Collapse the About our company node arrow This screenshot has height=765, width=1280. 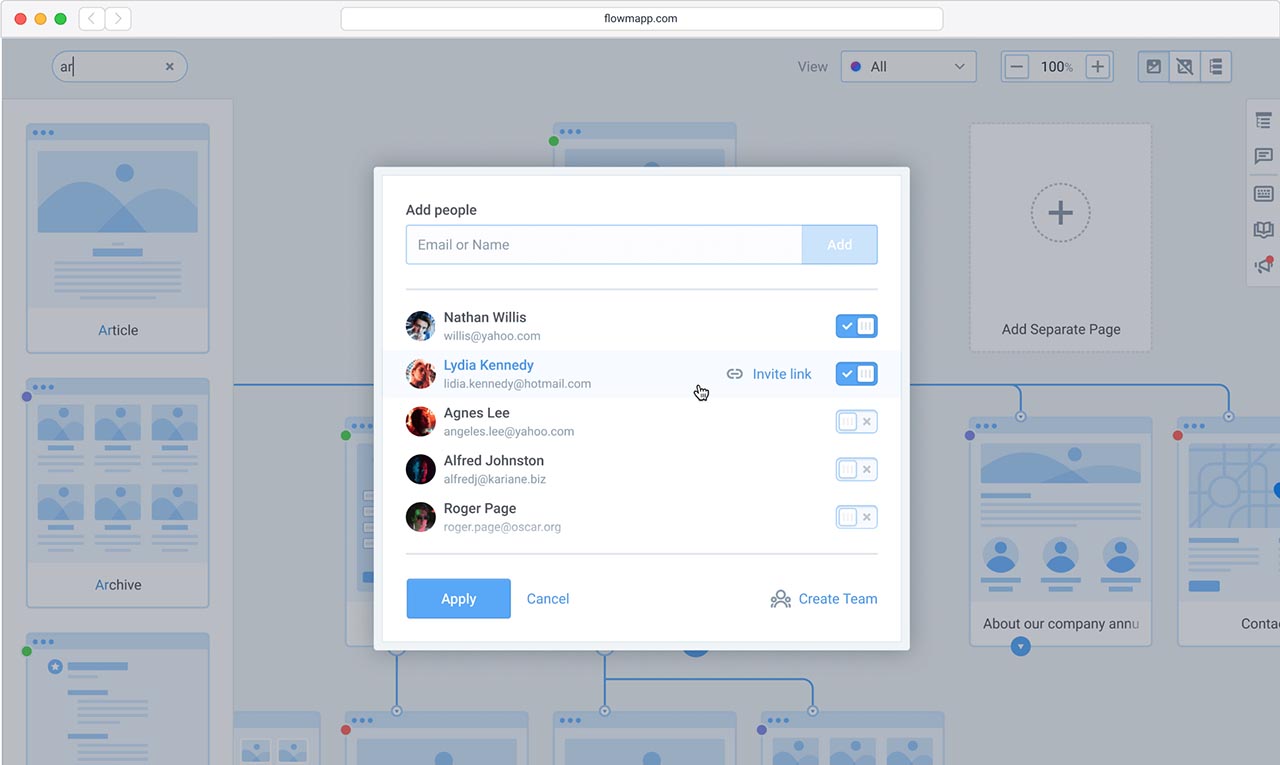(1020, 647)
